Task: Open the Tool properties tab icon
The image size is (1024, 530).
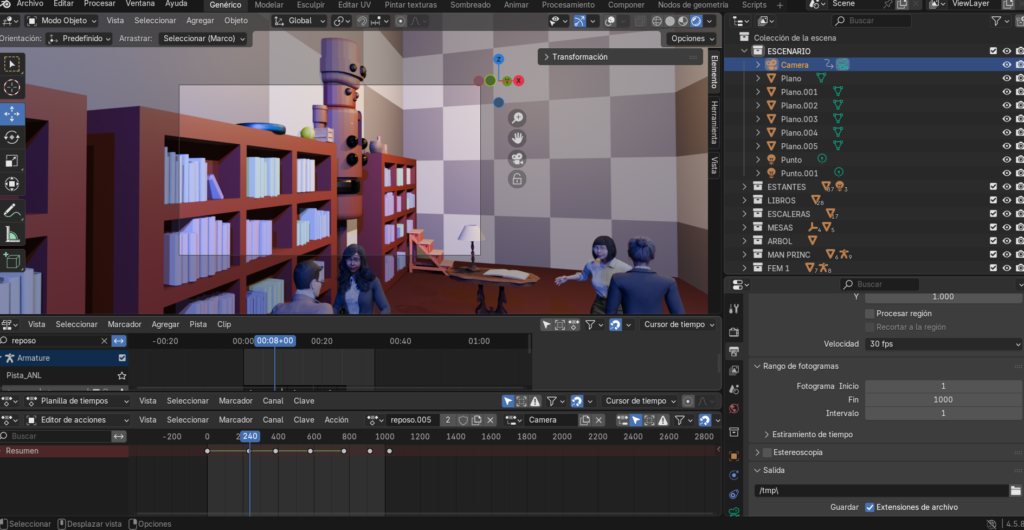Action: click(733, 309)
